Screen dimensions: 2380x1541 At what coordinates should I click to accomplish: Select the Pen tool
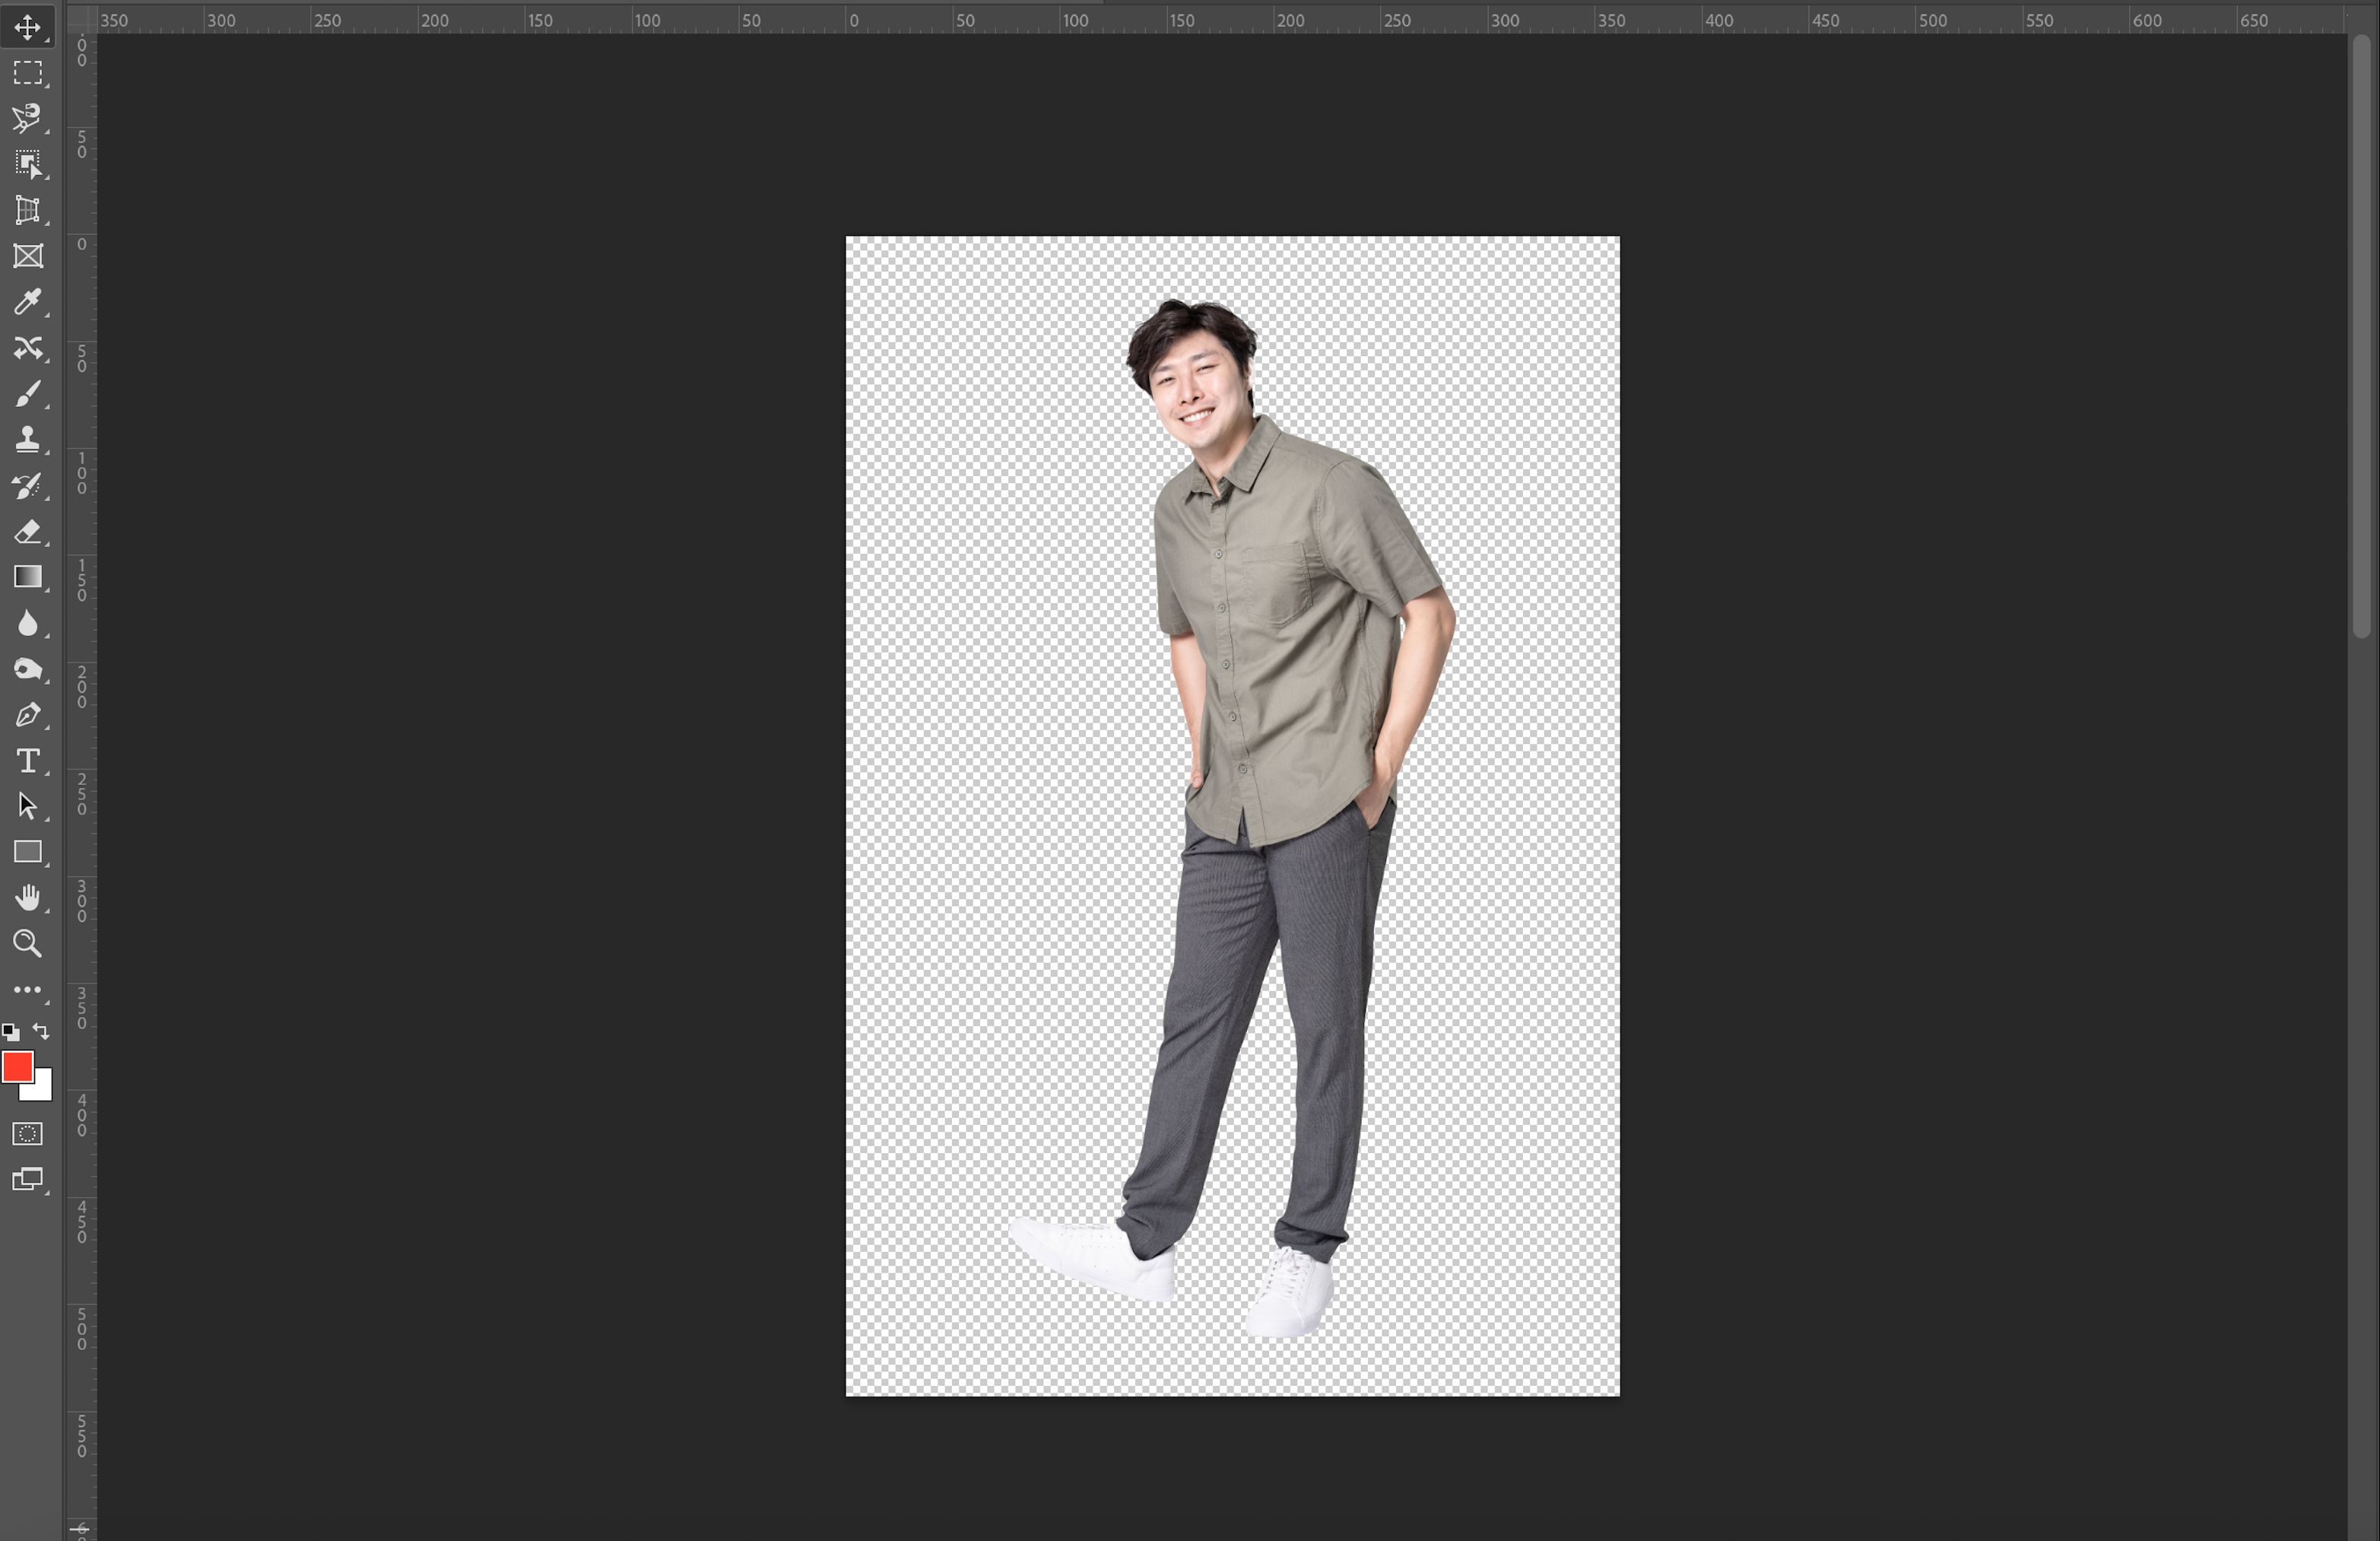(x=27, y=715)
